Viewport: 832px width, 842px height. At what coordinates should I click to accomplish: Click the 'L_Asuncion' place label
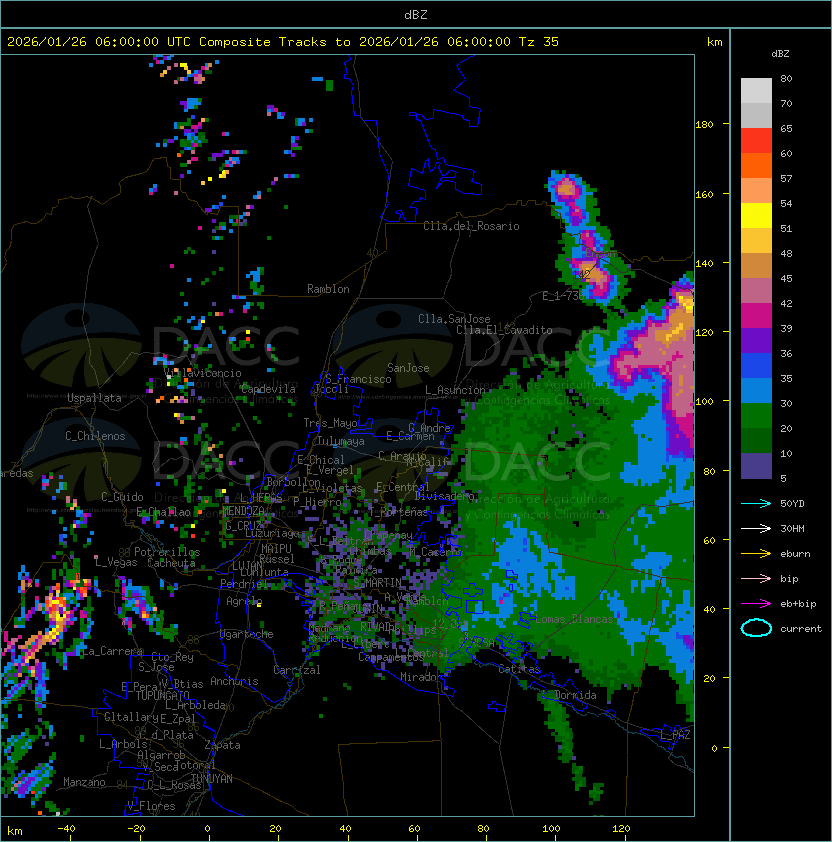tap(455, 390)
